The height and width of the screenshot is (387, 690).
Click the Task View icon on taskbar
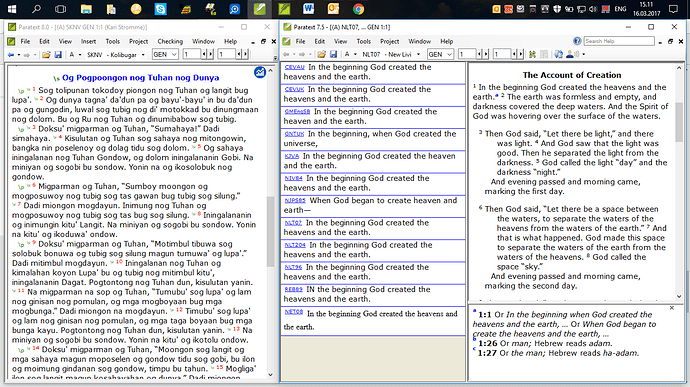[61, 9]
